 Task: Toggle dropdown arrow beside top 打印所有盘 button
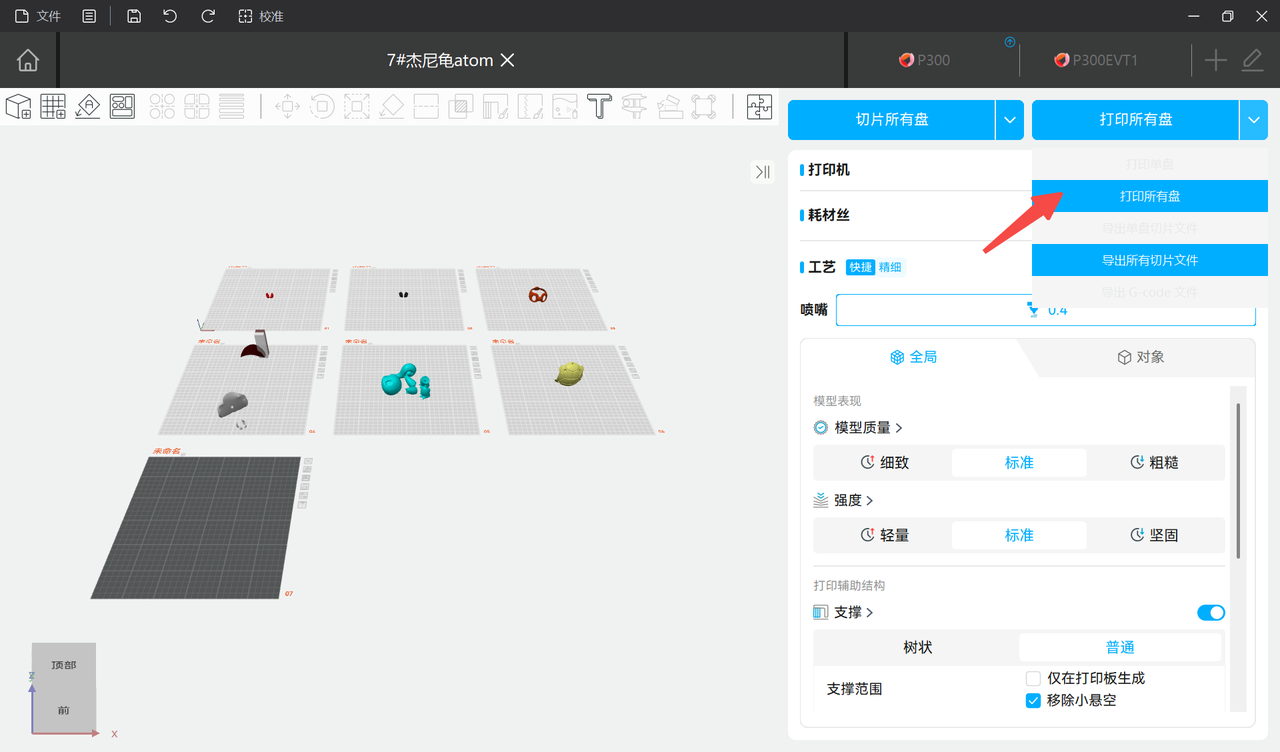[1254, 120]
